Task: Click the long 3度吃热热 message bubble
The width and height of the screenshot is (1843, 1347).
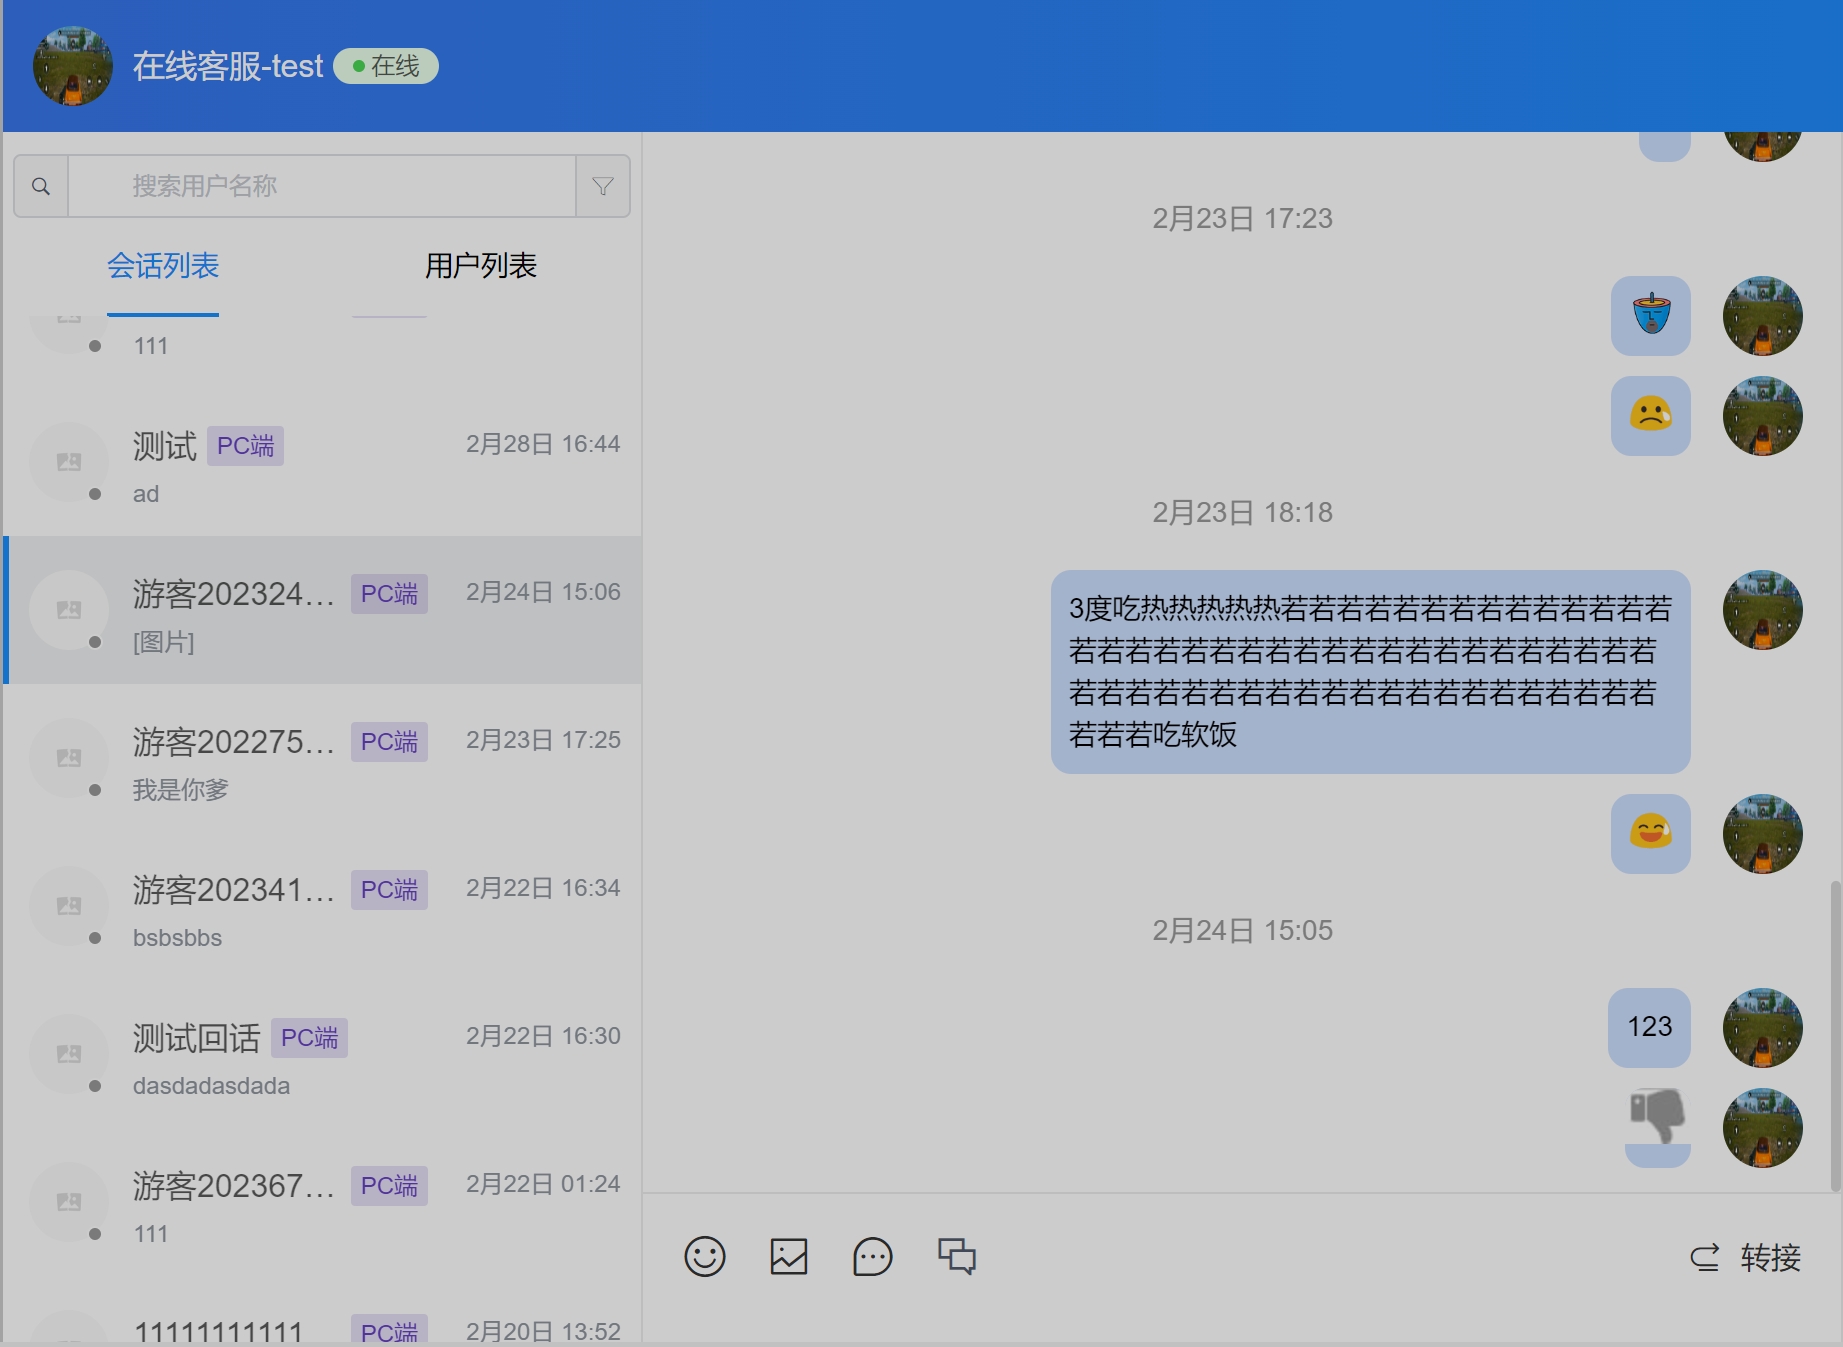Action: pos(1371,672)
